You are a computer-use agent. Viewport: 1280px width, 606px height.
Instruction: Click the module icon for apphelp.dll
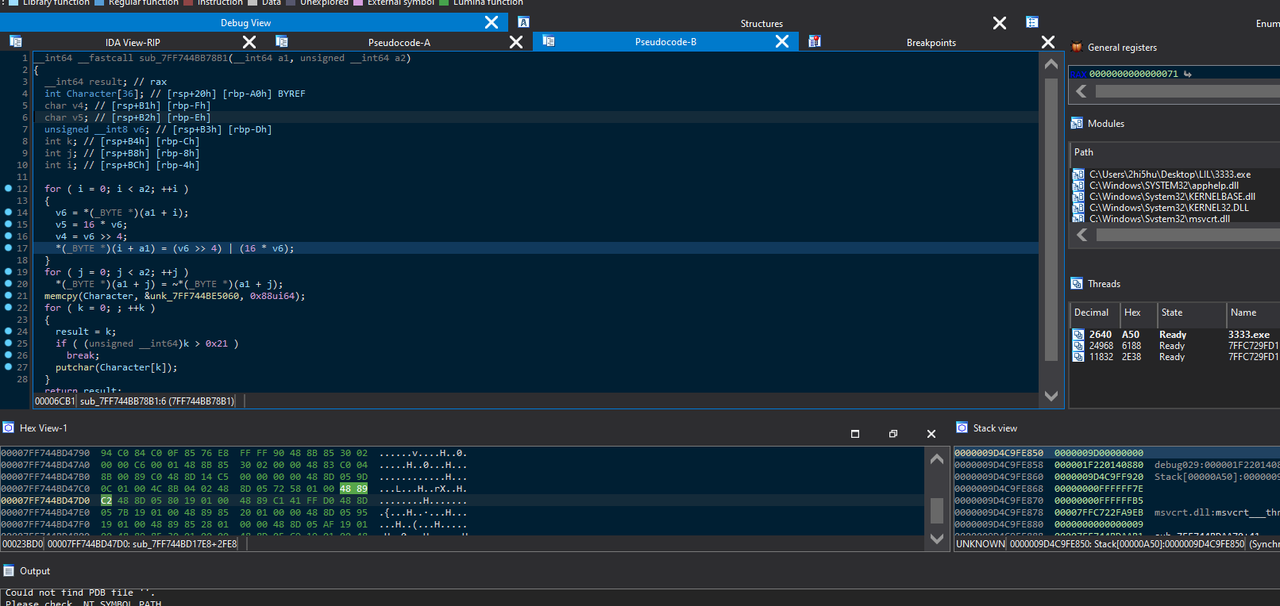1078,186
